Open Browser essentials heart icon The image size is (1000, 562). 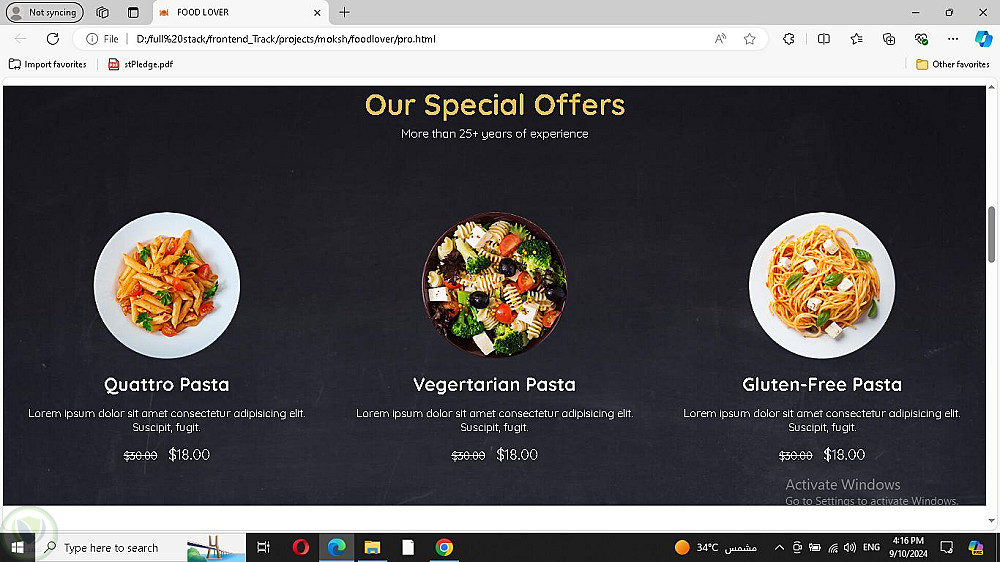click(x=921, y=39)
